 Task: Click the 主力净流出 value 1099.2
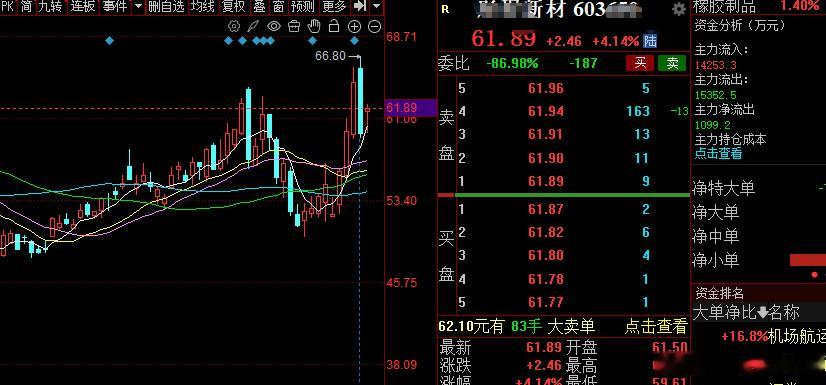point(712,125)
